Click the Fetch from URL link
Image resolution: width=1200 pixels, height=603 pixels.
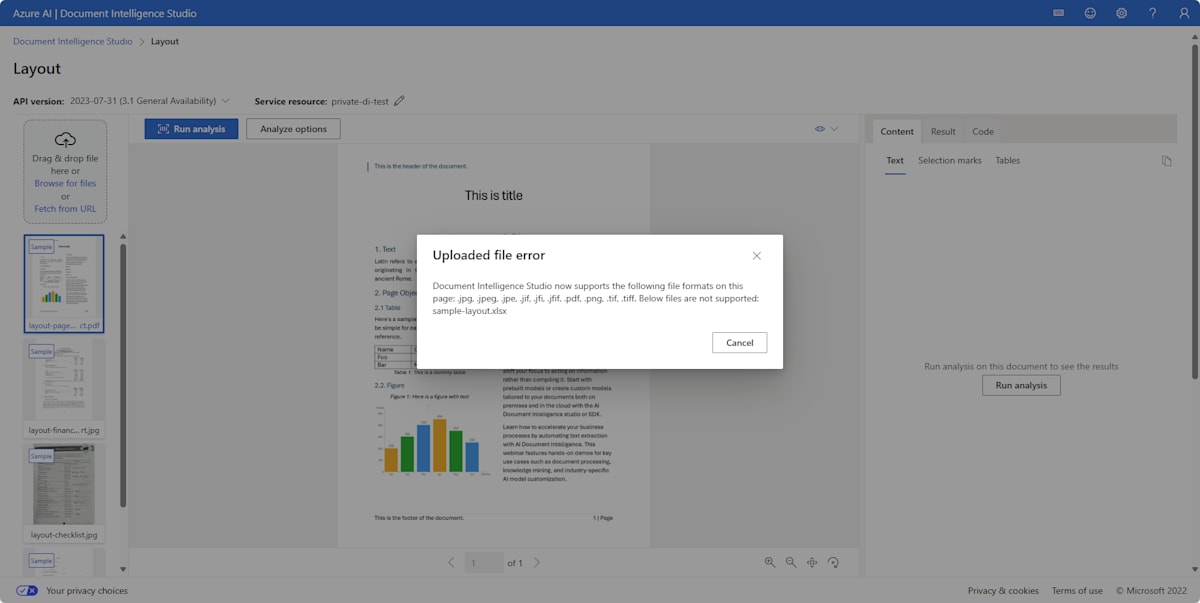click(x=65, y=209)
